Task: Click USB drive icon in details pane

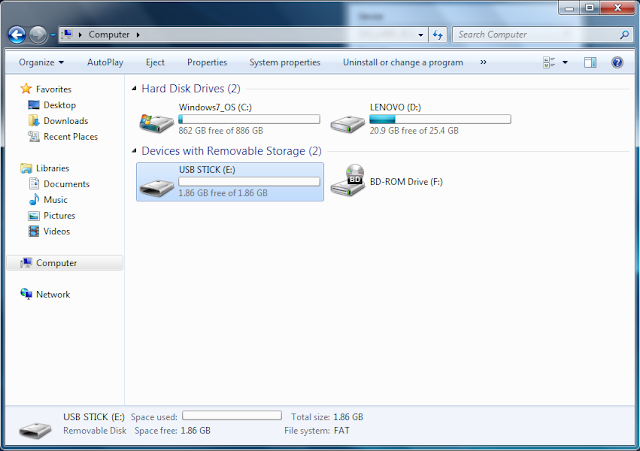Action: (35, 430)
